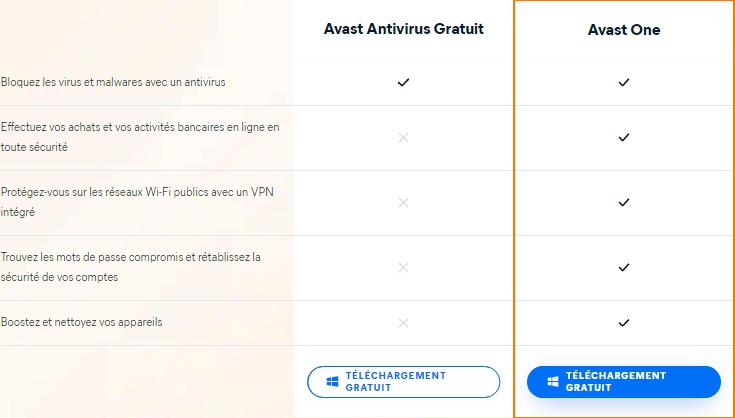
Task: Click the antivirus checkmark under Avast Antivirus Gratuit
Action: 403,82
